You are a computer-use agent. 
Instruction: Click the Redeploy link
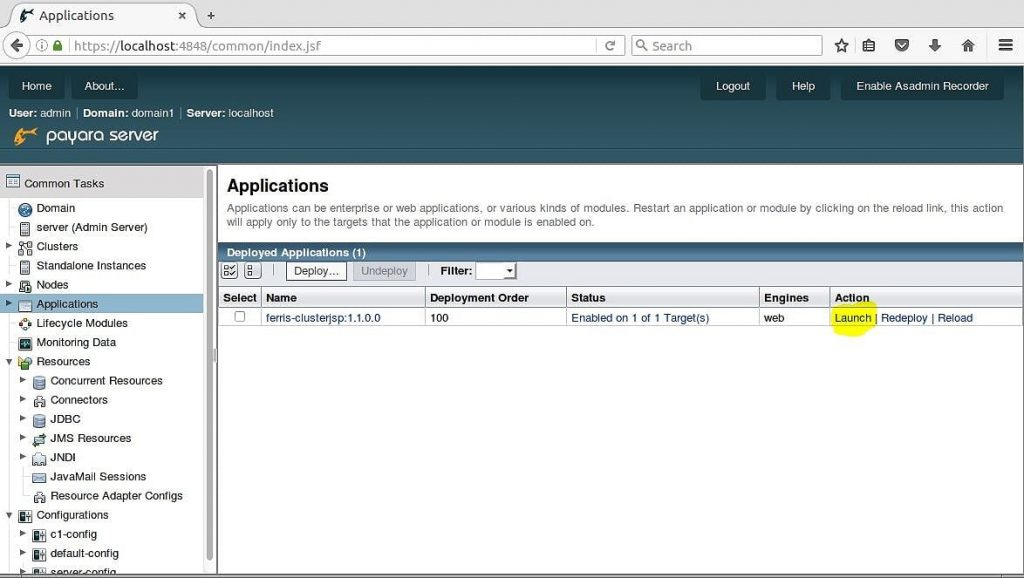pyautogui.click(x=904, y=318)
